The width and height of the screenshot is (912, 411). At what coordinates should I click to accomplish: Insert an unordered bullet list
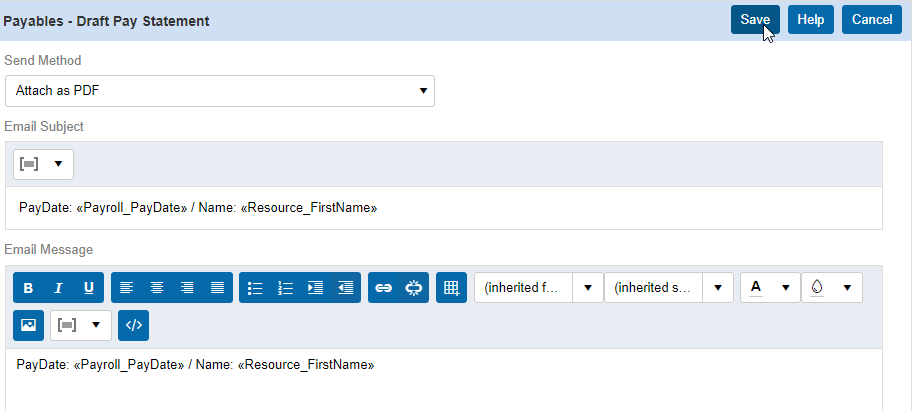point(255,288)
